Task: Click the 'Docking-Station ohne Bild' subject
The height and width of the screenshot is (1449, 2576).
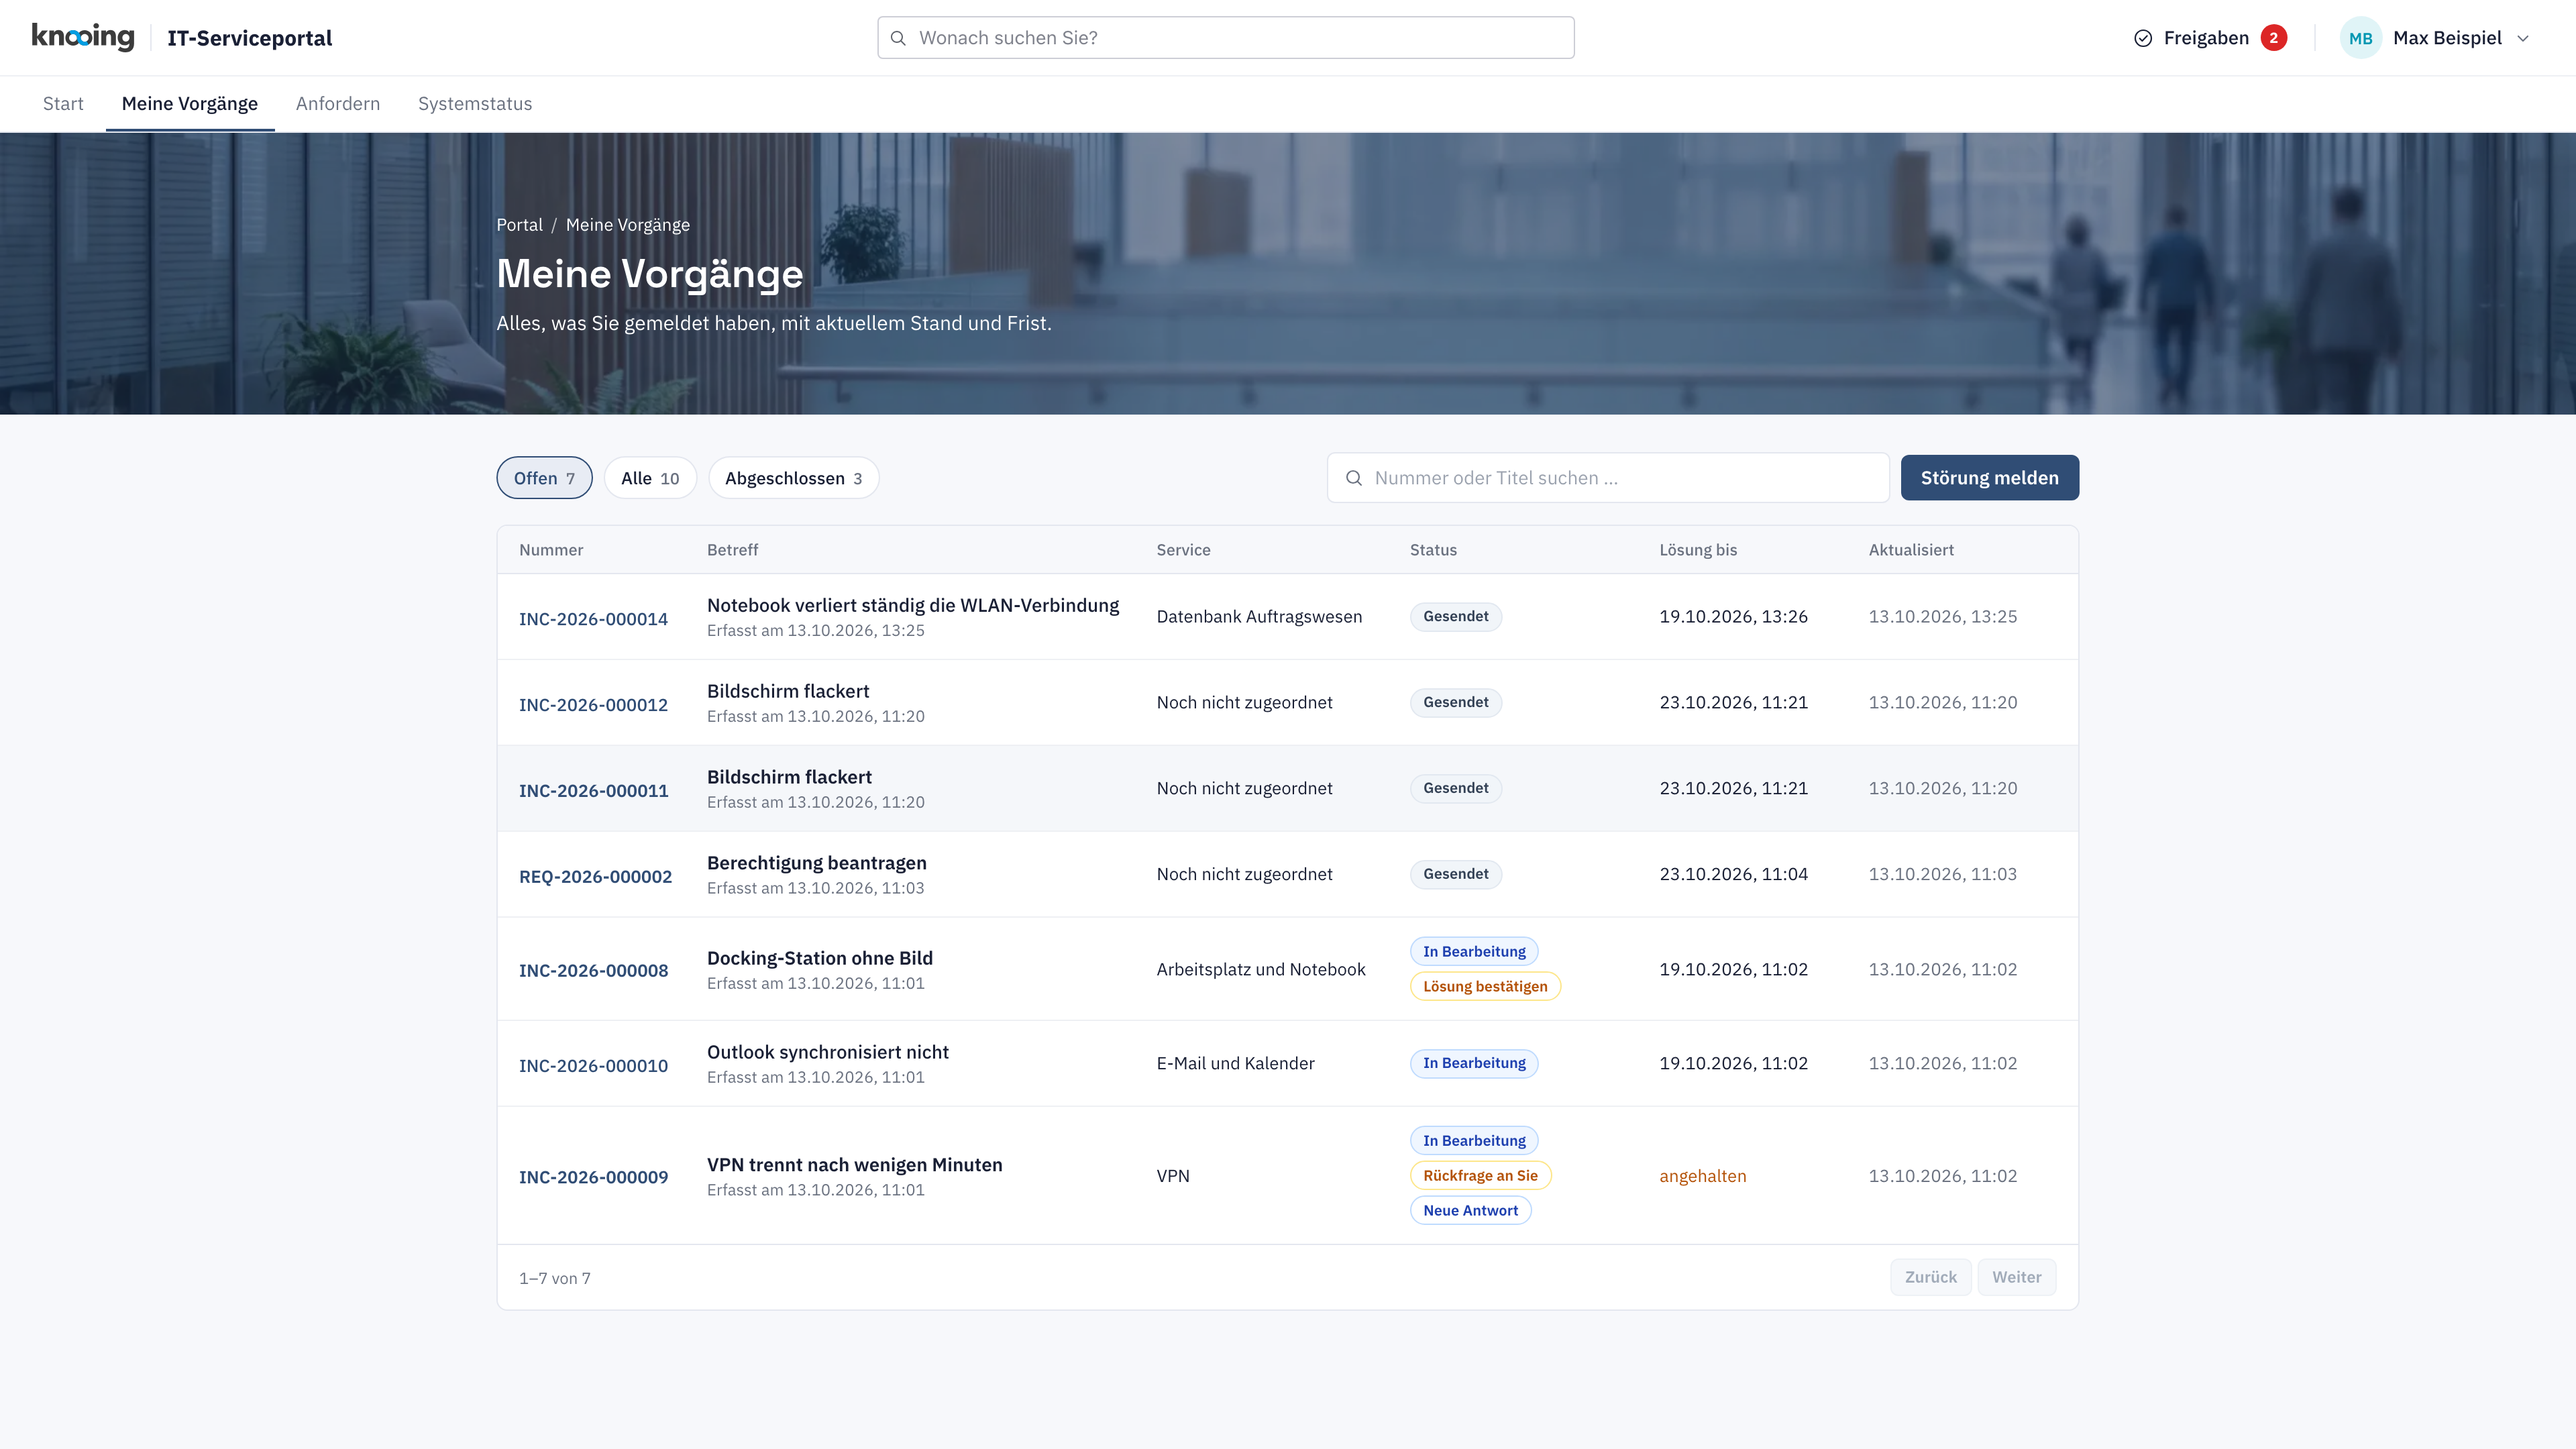Action: point(819,958)
